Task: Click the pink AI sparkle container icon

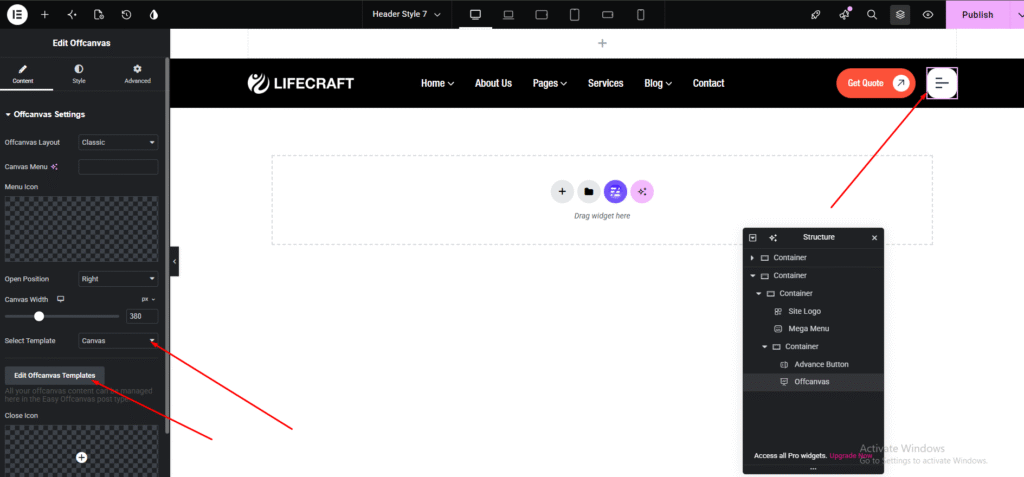Action: tap(642, 191)
